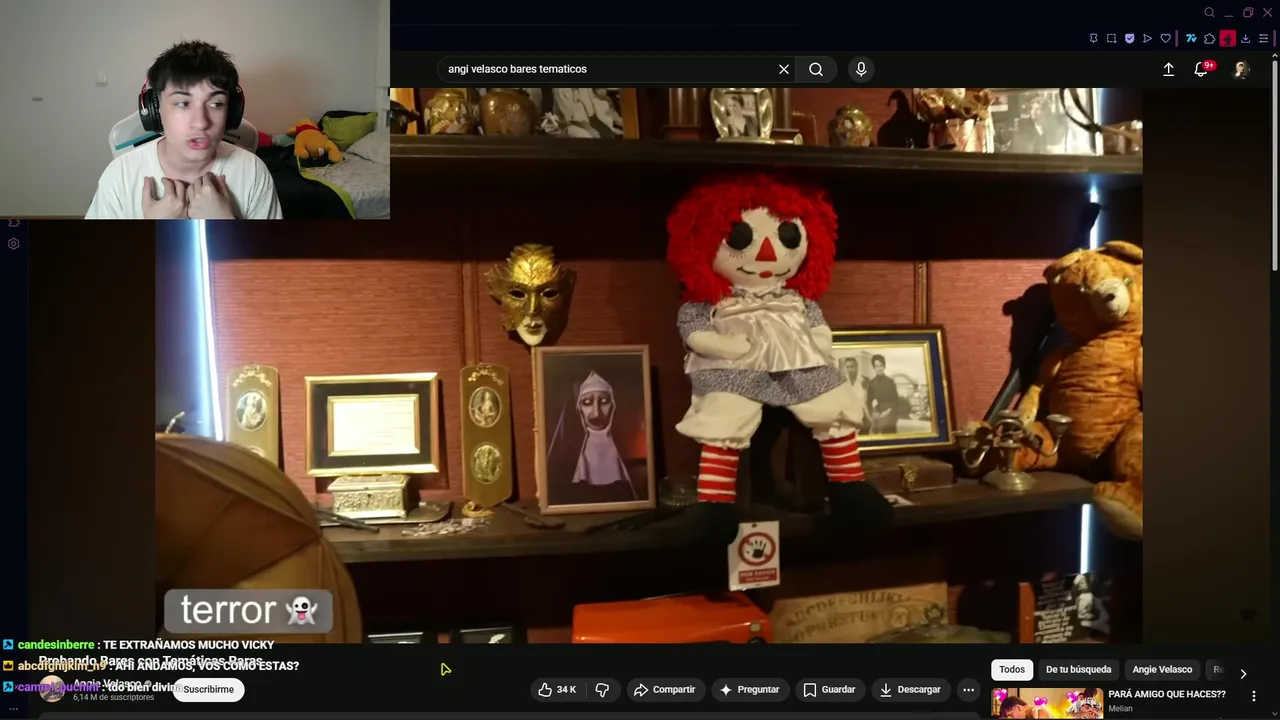Click the browser player arrow icon
1280x720 pixels.
(1147, 39)
